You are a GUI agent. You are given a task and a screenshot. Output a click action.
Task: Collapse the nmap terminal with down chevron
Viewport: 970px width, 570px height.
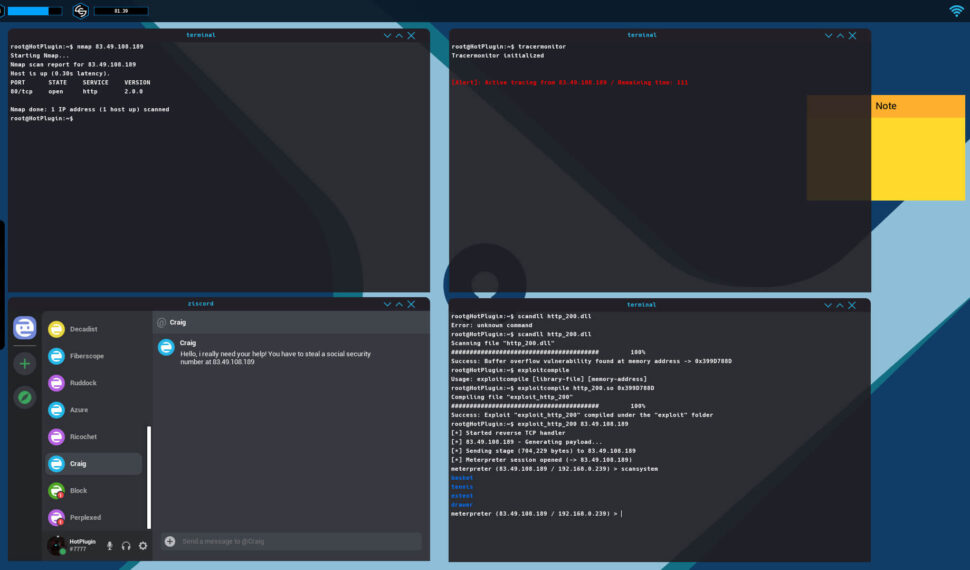coord(388,35)
